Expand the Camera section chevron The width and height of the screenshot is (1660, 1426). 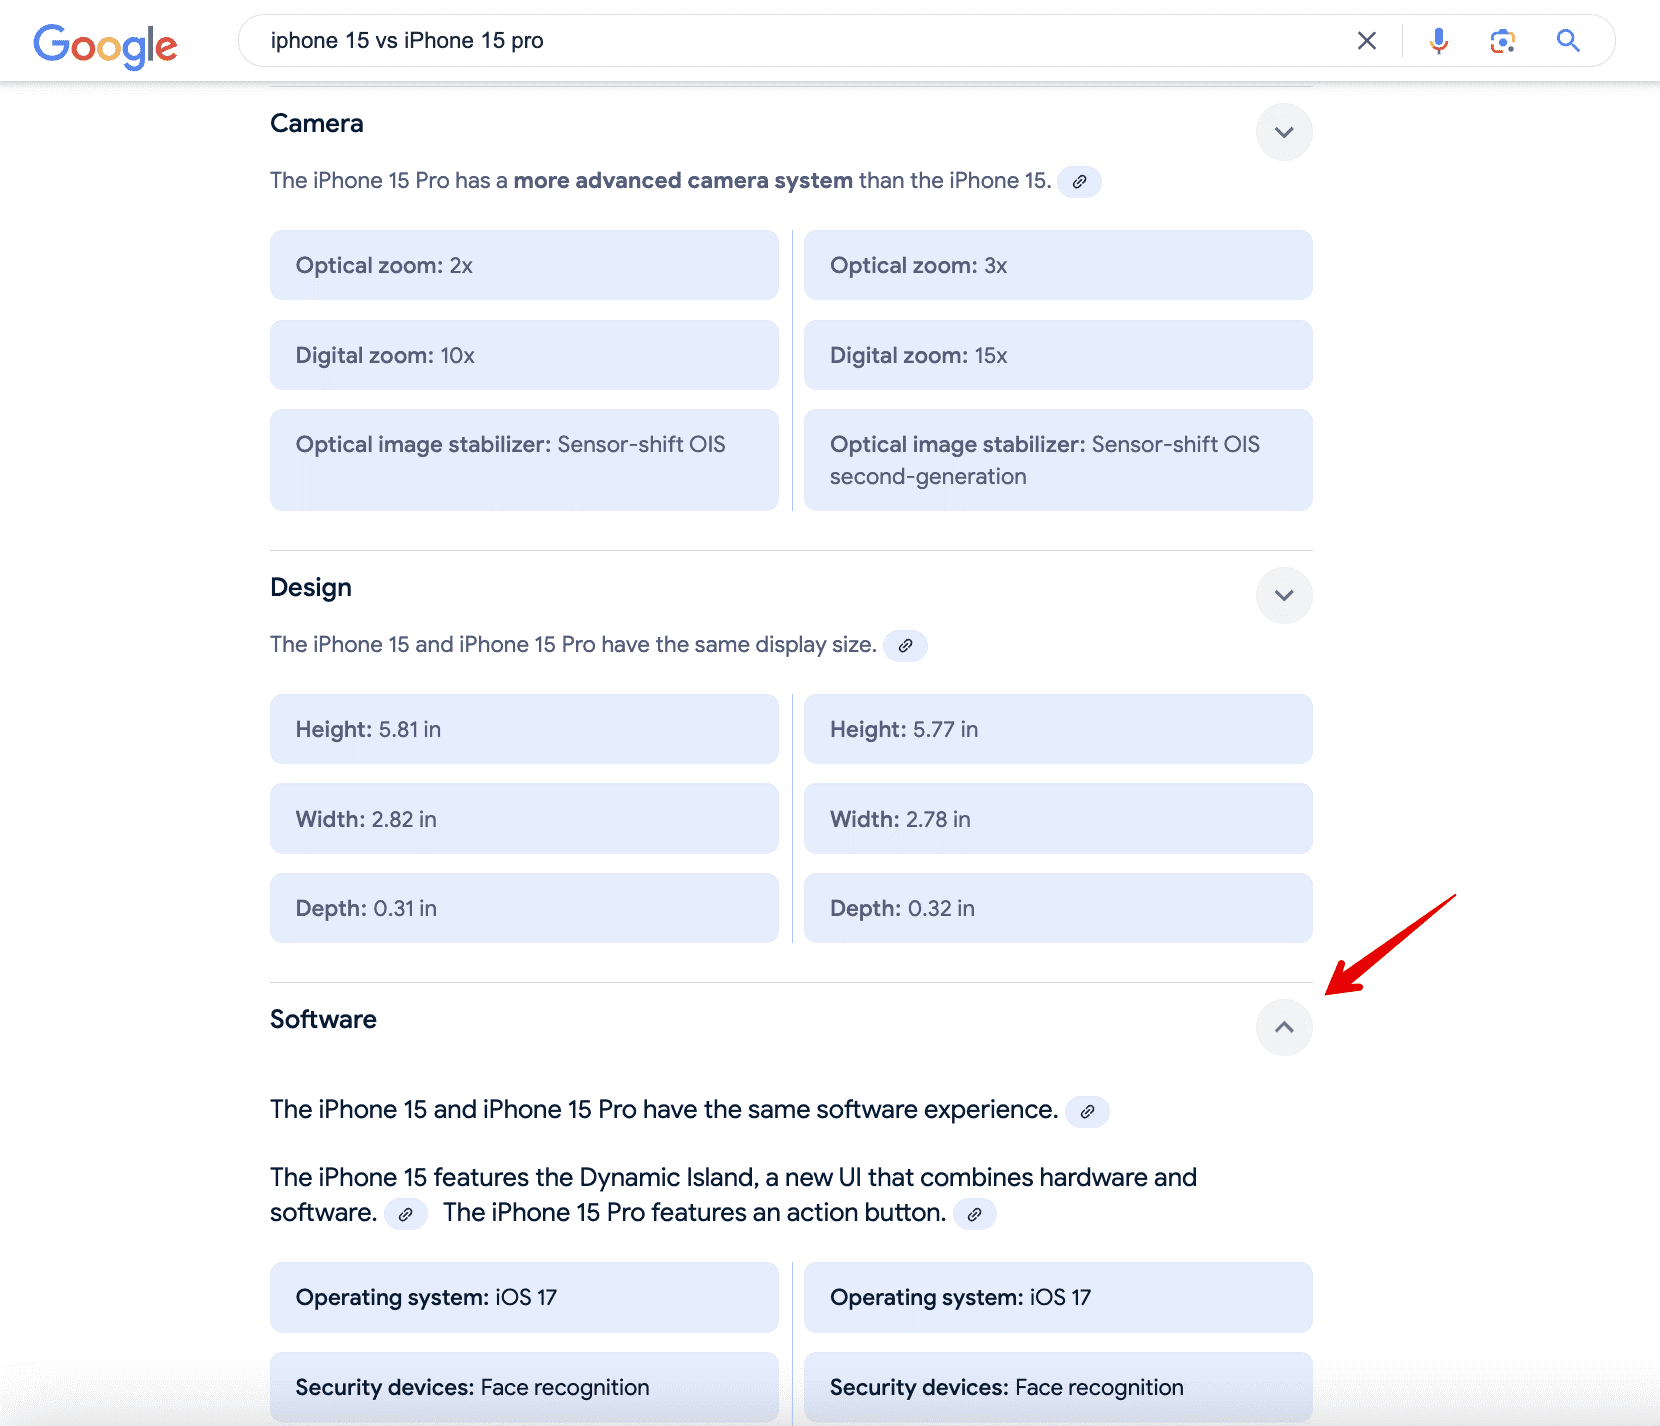click(x=1284, y=132)
